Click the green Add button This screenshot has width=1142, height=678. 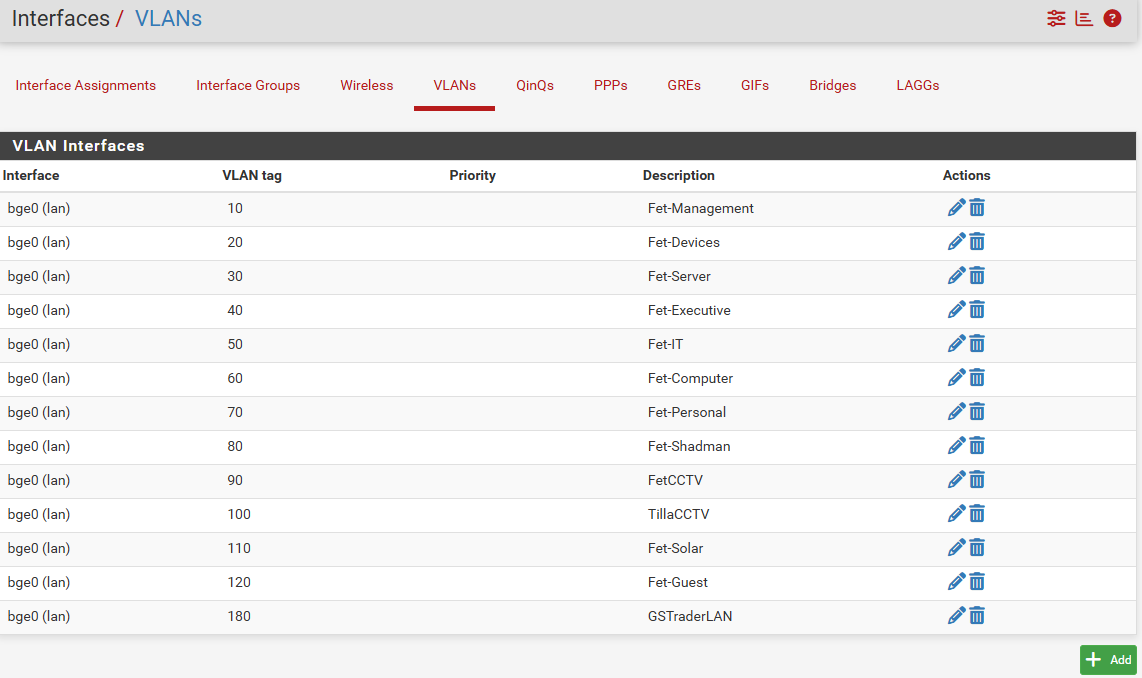pyautogui.click(x=1108, y=660)
